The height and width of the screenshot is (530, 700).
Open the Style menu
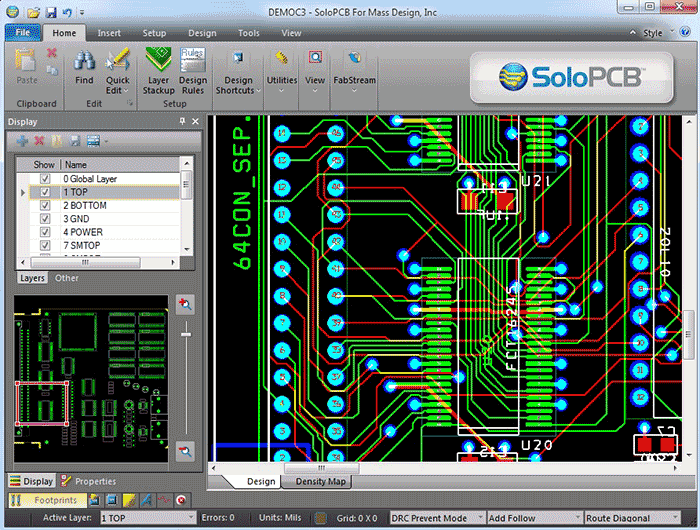tap(656, 33)
